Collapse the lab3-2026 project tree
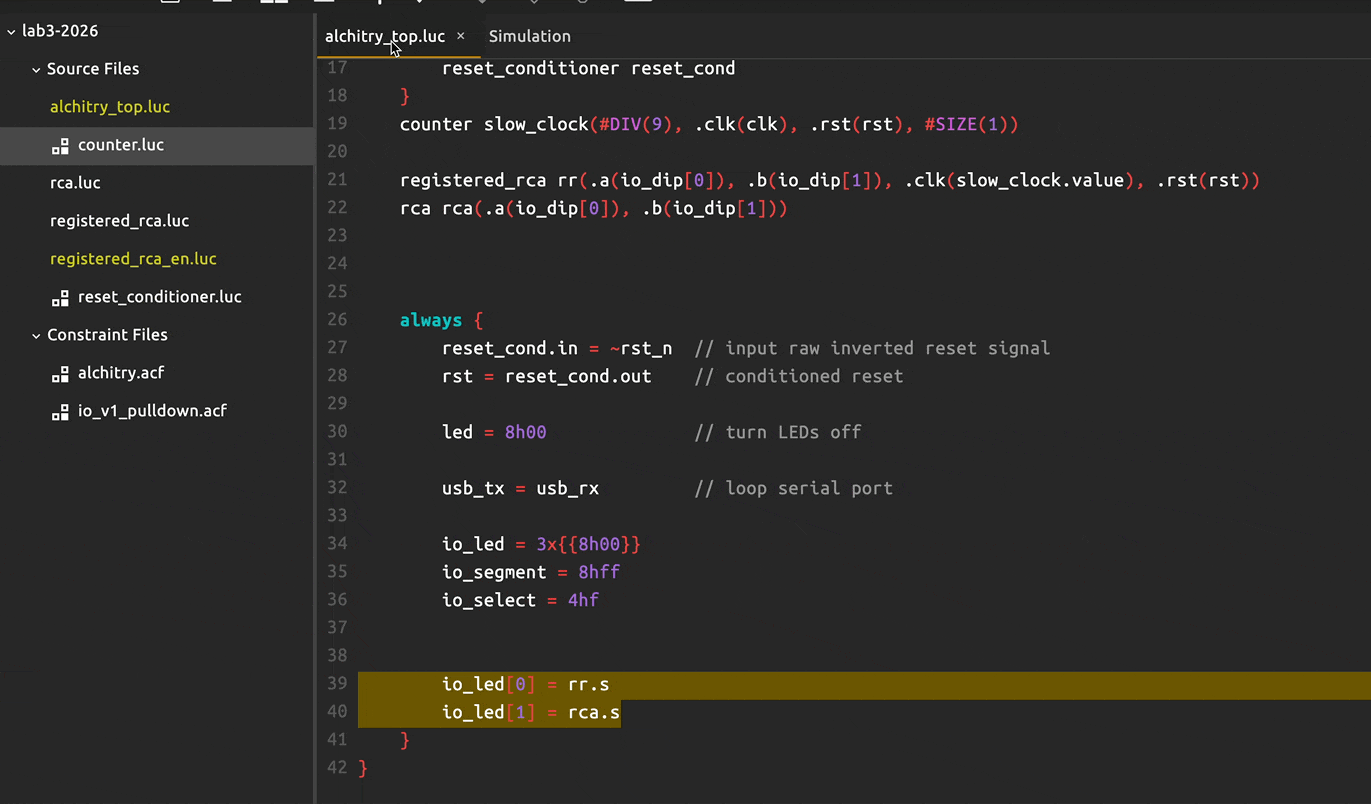Screen dimensions: 1371x804 coord(11,31)
